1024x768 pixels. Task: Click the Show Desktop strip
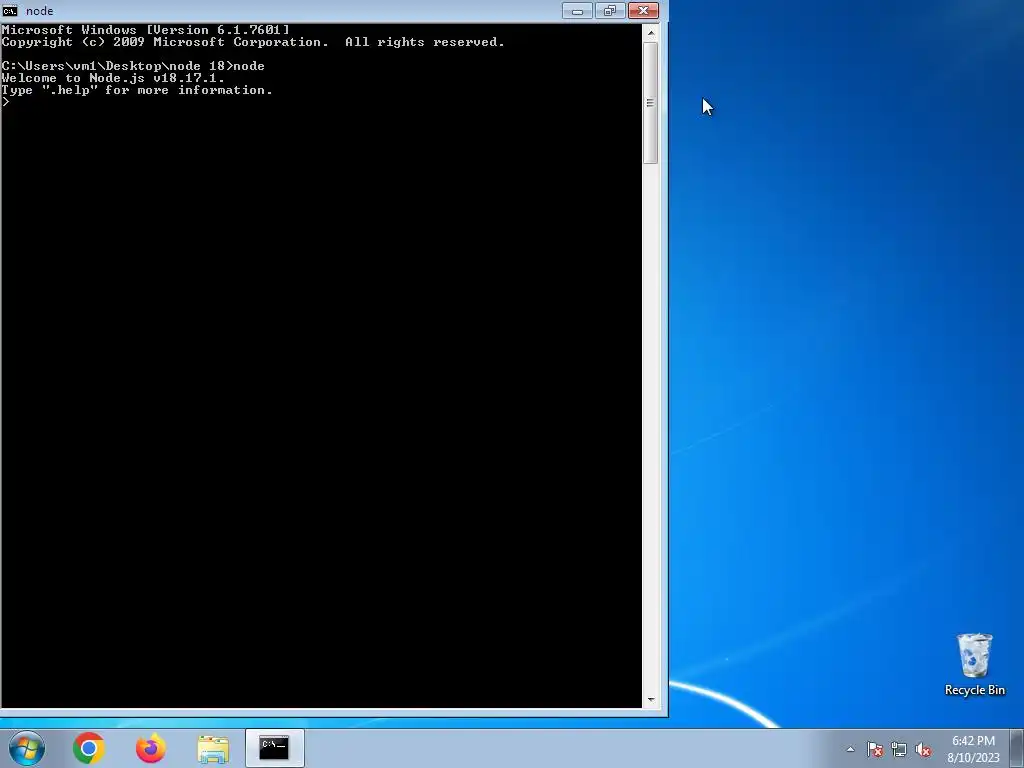(x=1017, y=748)
